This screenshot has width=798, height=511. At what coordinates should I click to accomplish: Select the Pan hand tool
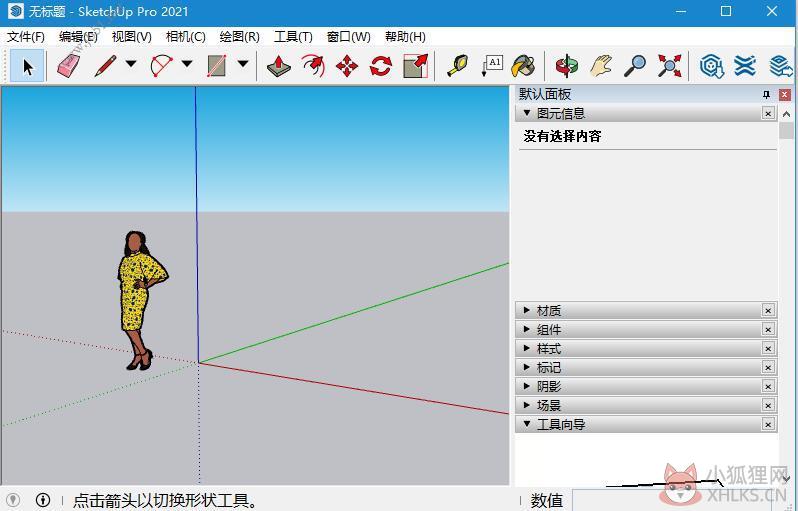(601, 66)
